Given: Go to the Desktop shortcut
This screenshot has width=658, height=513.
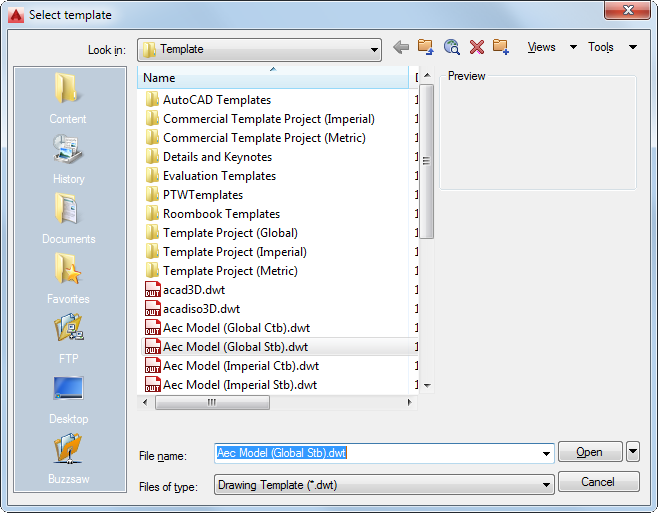Looking at the screenshot, I should [68, 399].
